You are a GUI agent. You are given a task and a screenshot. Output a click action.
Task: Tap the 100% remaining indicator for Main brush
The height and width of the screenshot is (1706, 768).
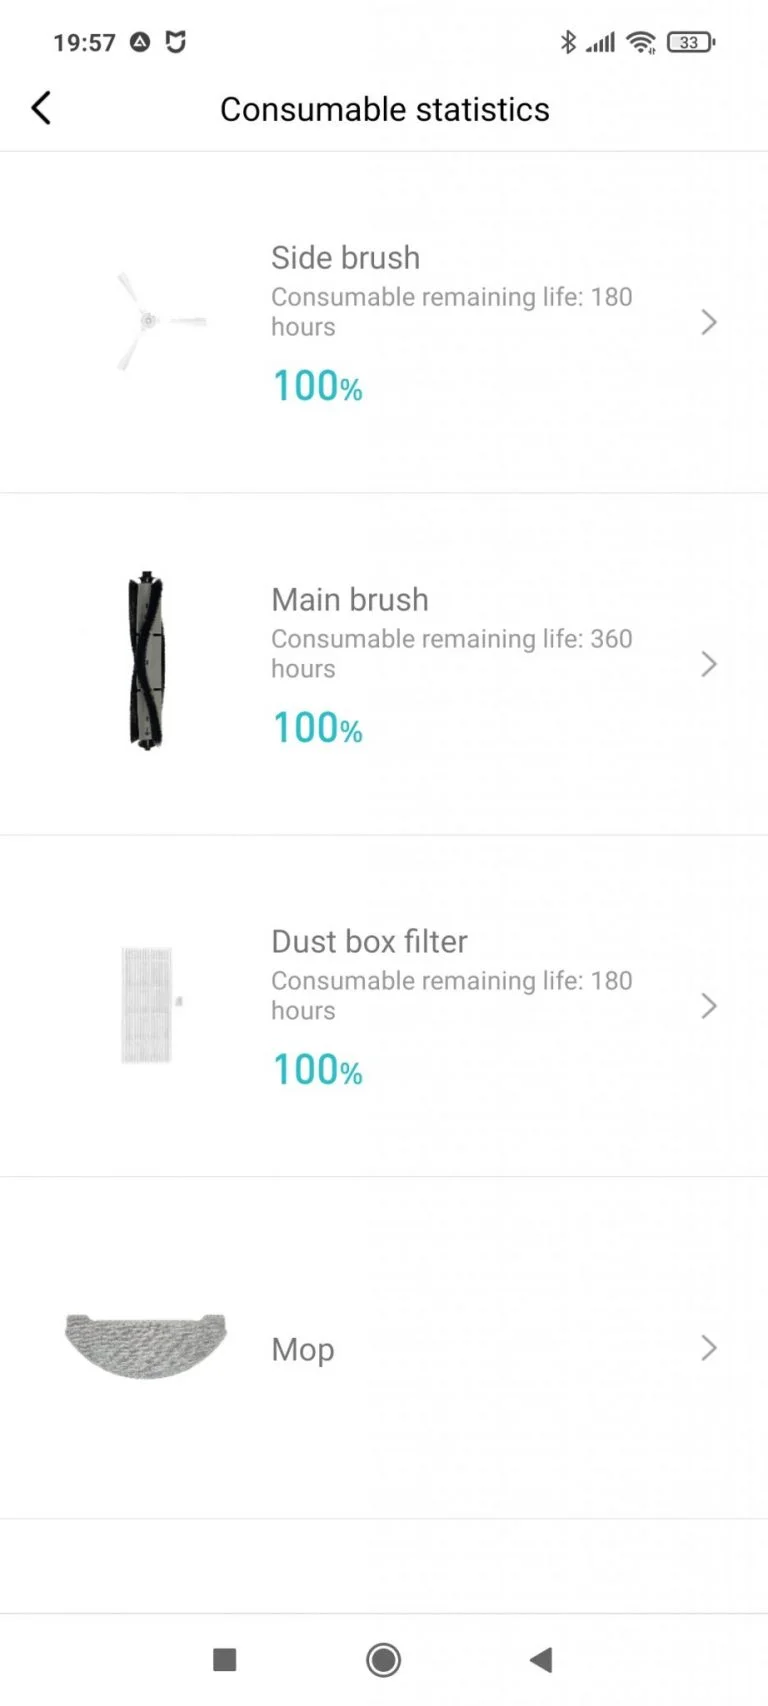[x=317, y=727]
